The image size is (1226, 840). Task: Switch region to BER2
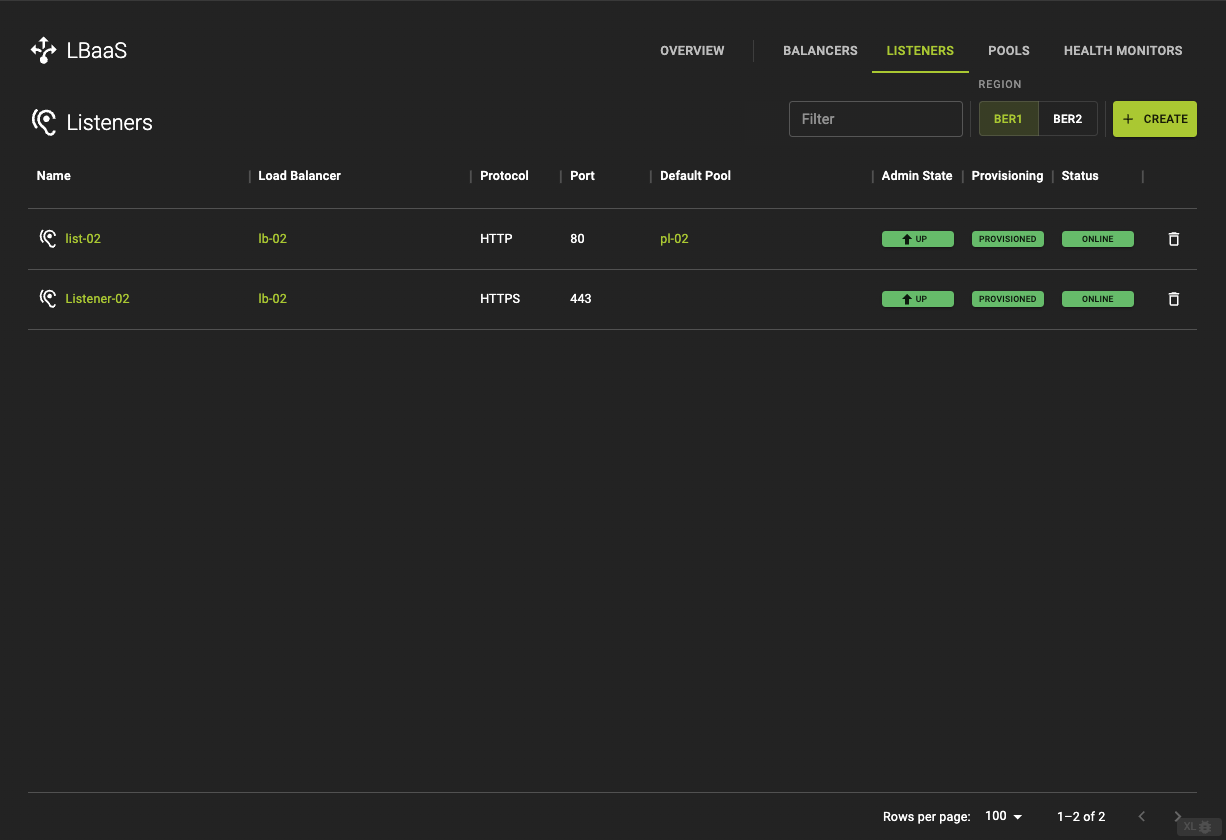(1067, 119)
